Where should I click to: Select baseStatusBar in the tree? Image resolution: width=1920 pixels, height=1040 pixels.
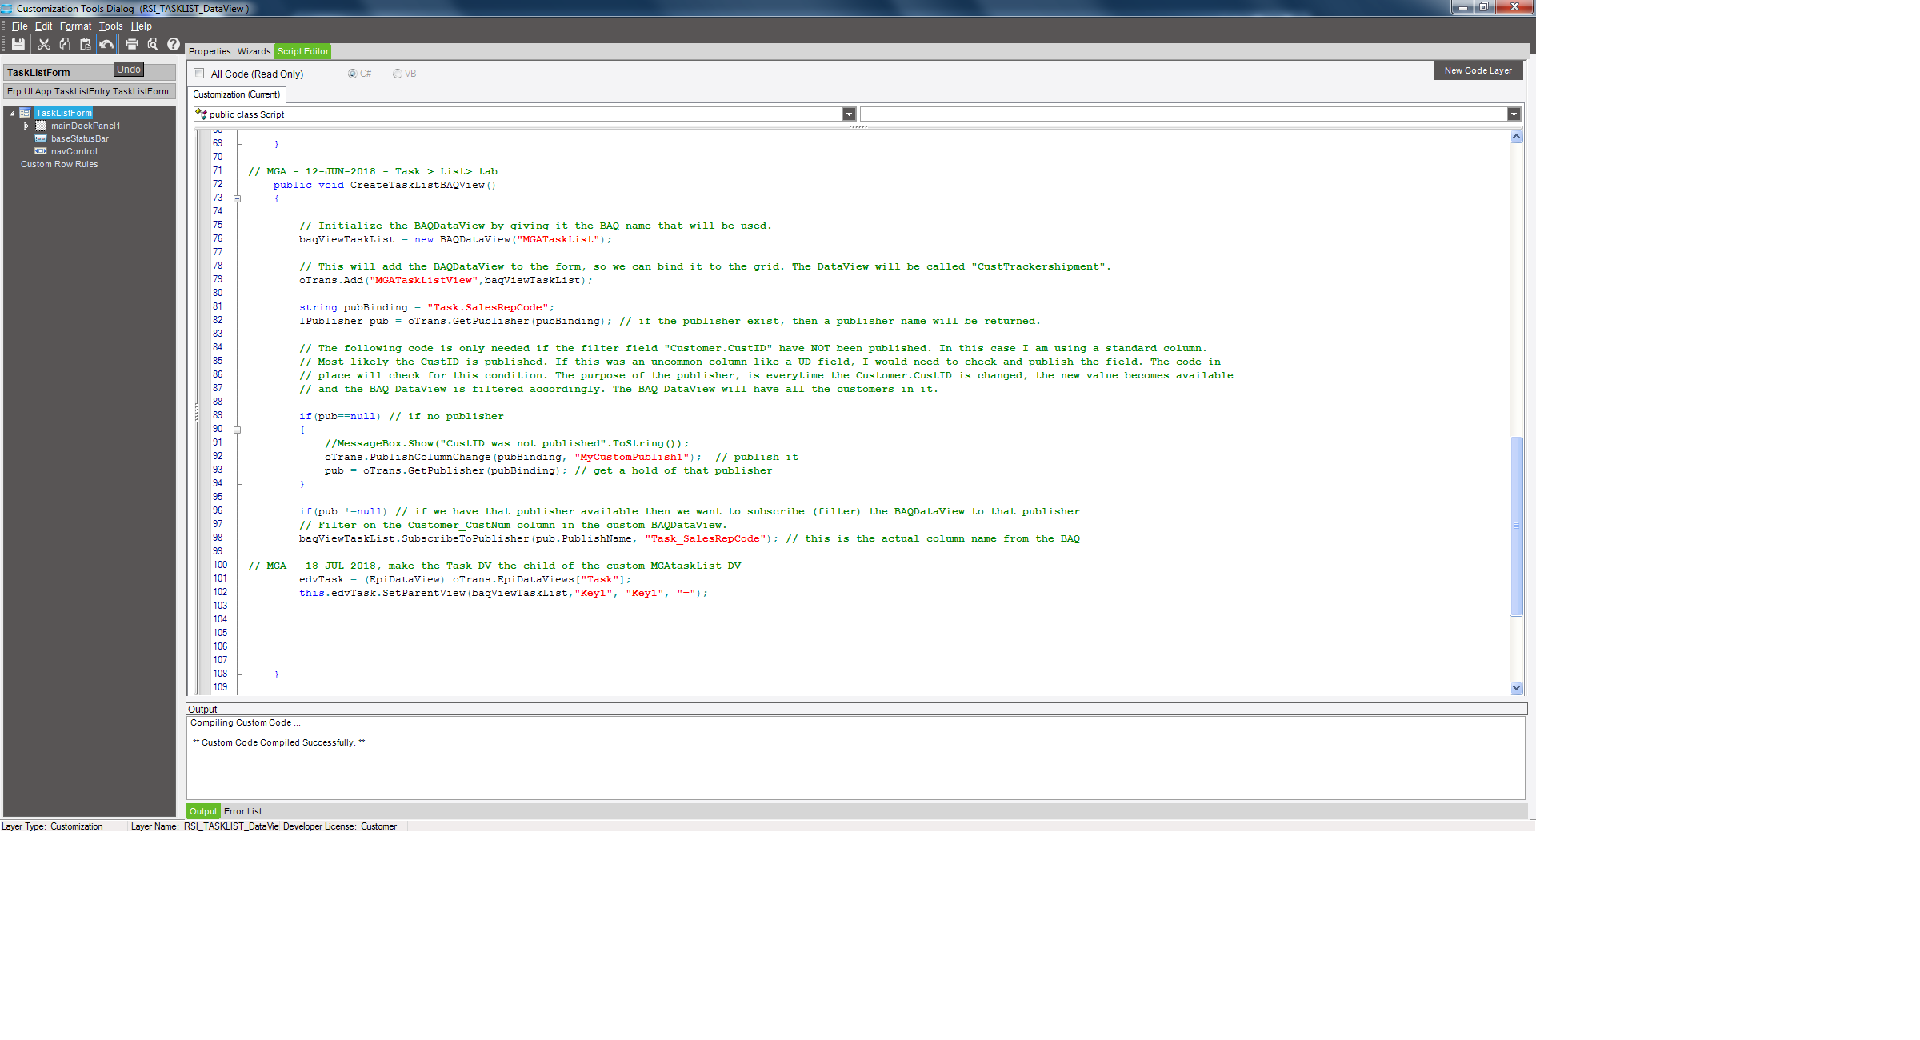pyautogui.click(x=80, y=139)
